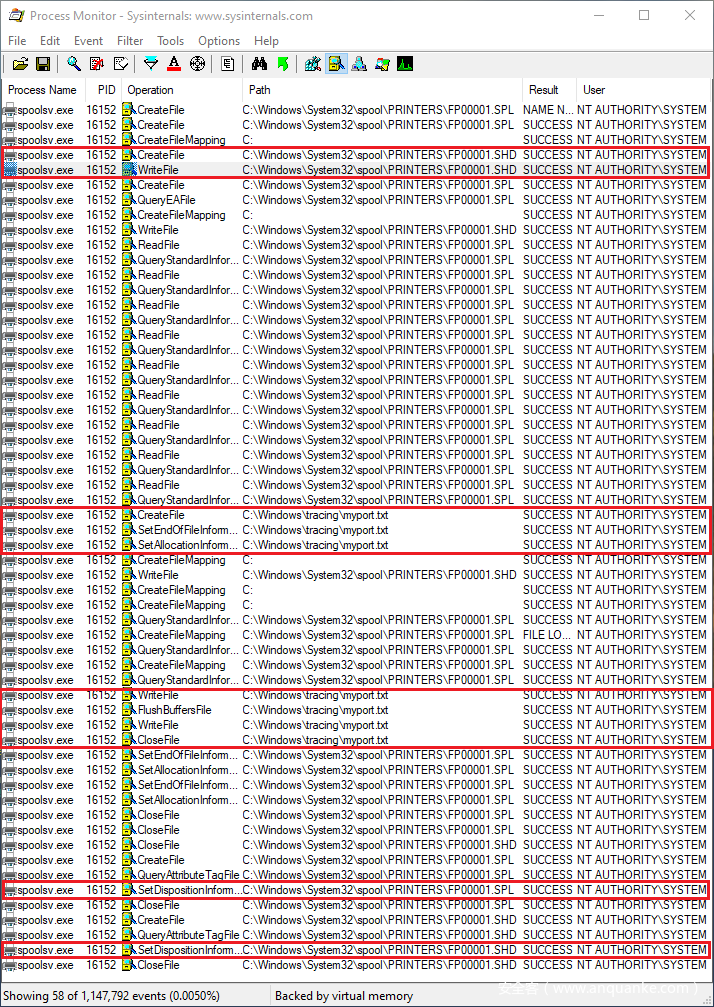Click the Path column header
This screenshot has height=1007, width=714.
click(x=383, y=90)
